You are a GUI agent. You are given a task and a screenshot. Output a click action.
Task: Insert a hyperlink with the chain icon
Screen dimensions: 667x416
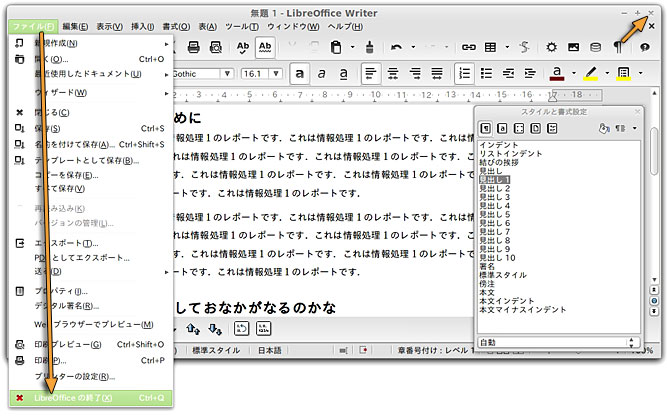tap(468, 47)
